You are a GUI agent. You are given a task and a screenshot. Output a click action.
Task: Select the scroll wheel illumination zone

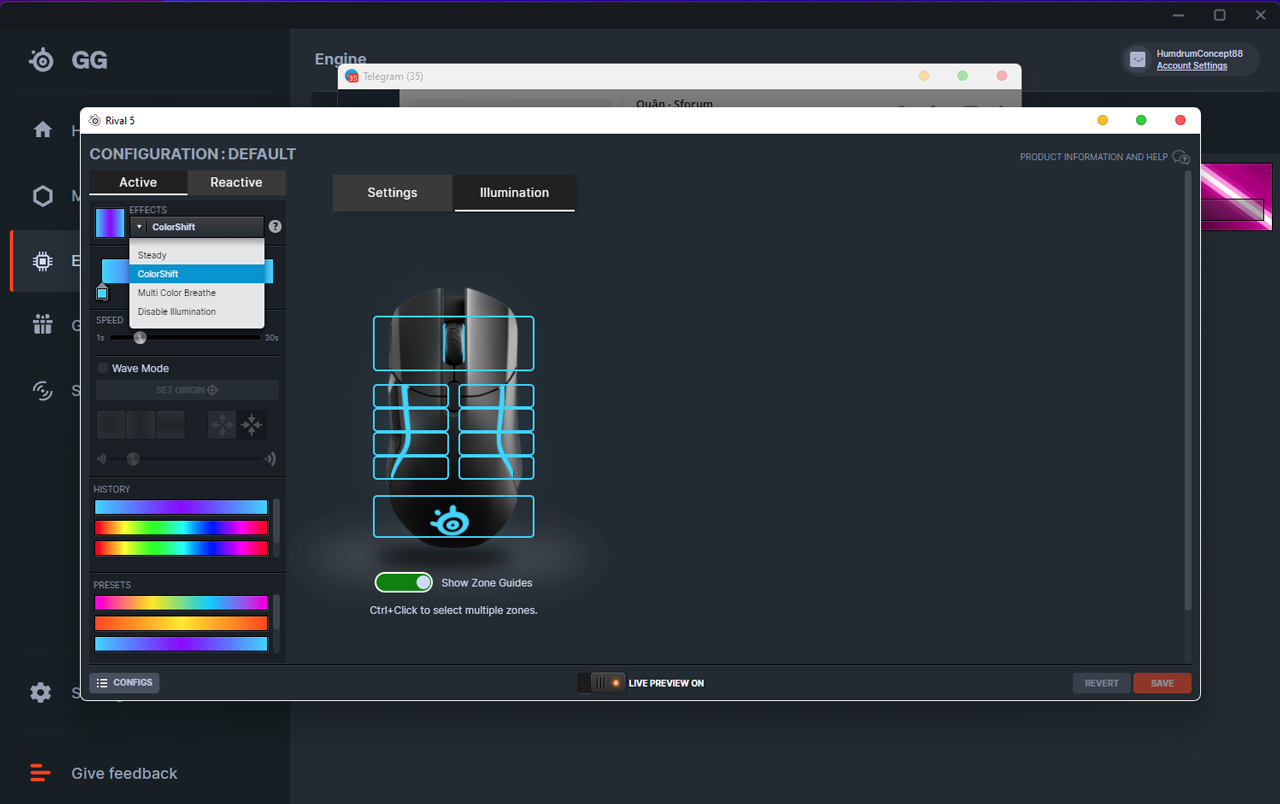click(x=453, y=343)
